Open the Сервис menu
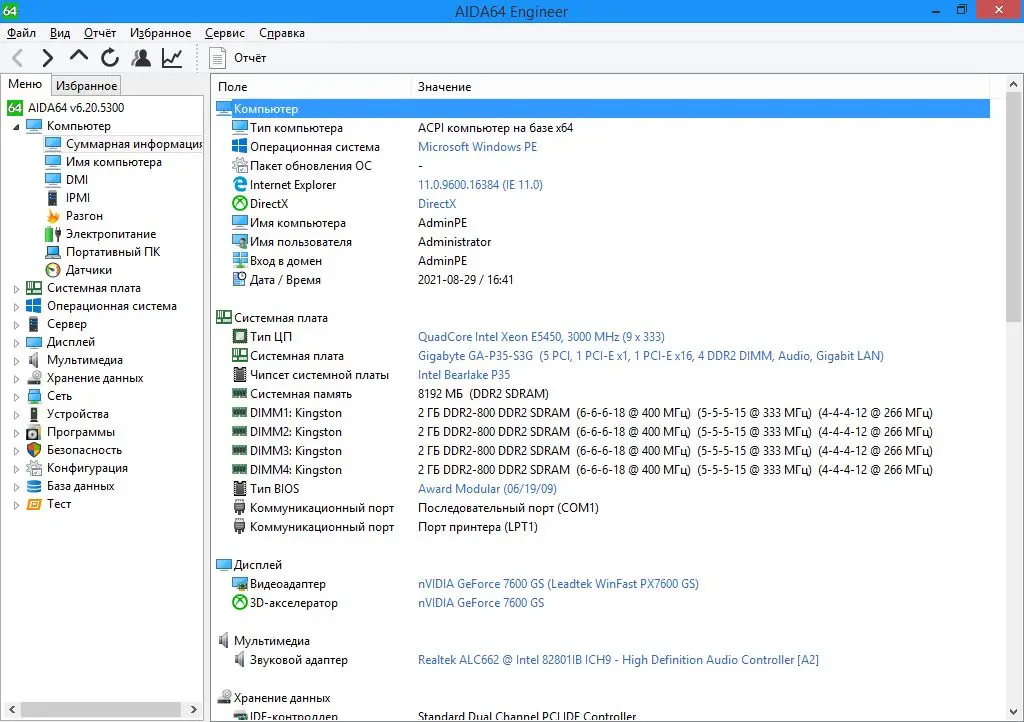This screenshot has width=1024, height=722. coord(225,33)
